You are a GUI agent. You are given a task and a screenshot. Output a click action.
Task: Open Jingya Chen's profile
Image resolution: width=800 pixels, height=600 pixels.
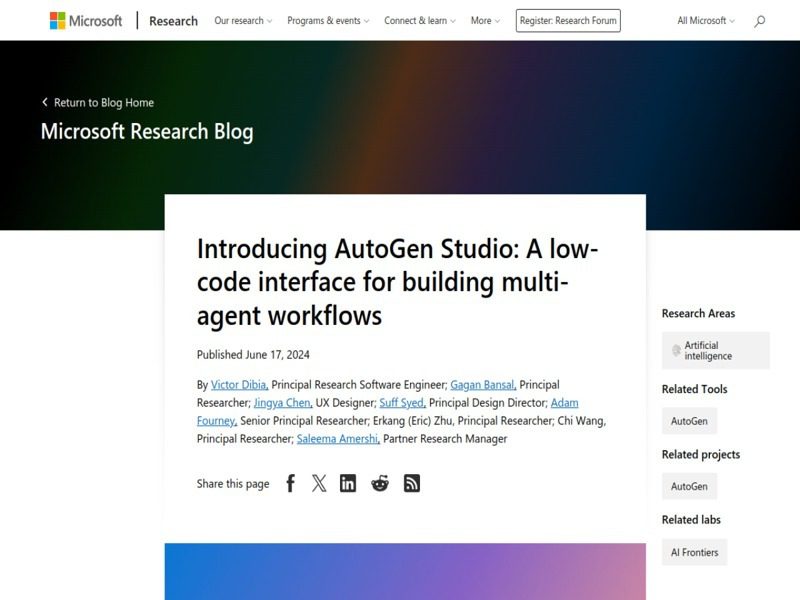coord(283,403)
